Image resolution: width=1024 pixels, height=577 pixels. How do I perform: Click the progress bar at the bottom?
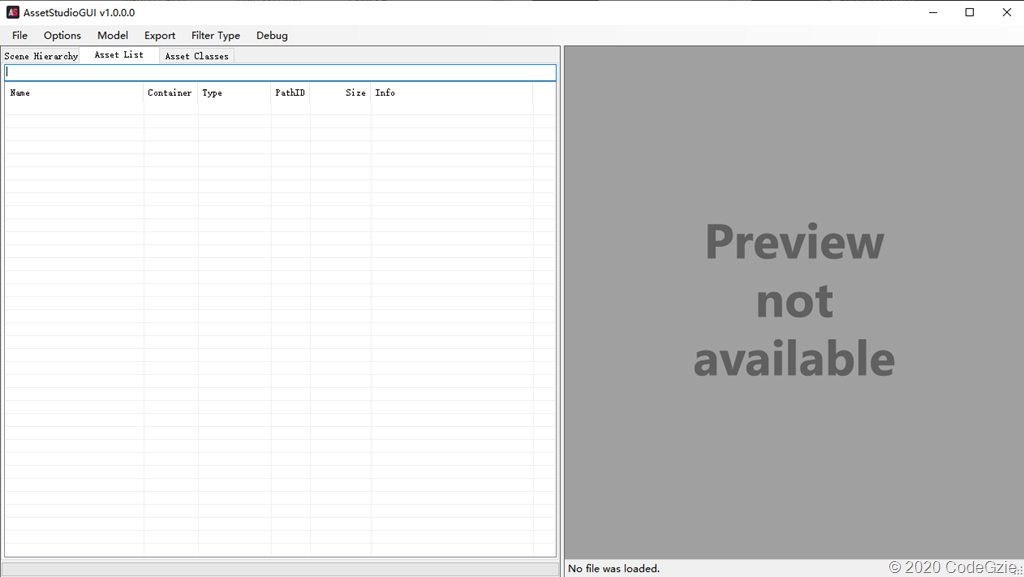point(281,569)
